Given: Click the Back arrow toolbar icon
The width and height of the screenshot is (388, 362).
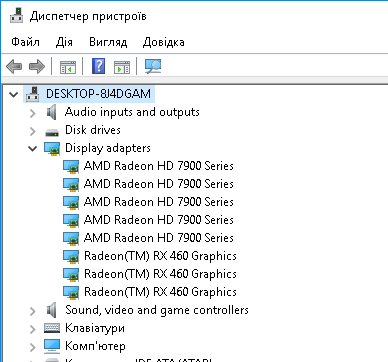Looking at the screenshot, I should coord(14,66).
